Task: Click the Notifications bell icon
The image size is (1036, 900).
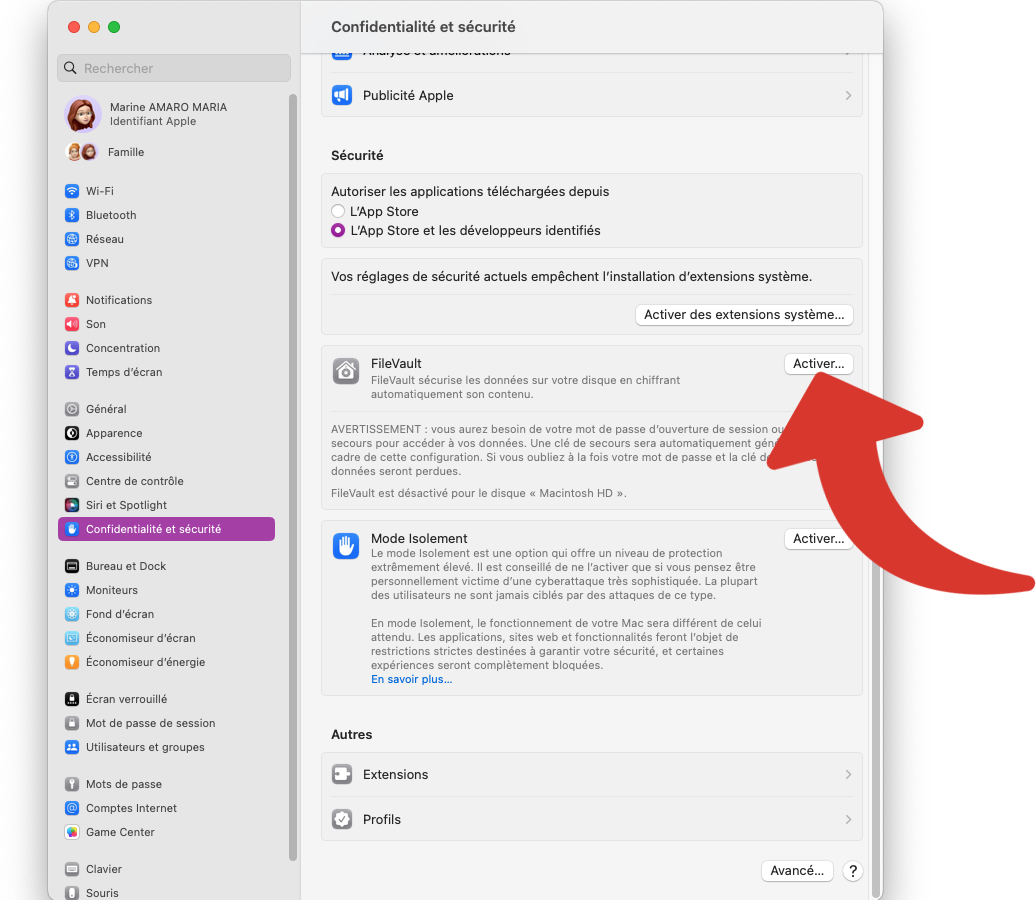Action: (72, 300)
